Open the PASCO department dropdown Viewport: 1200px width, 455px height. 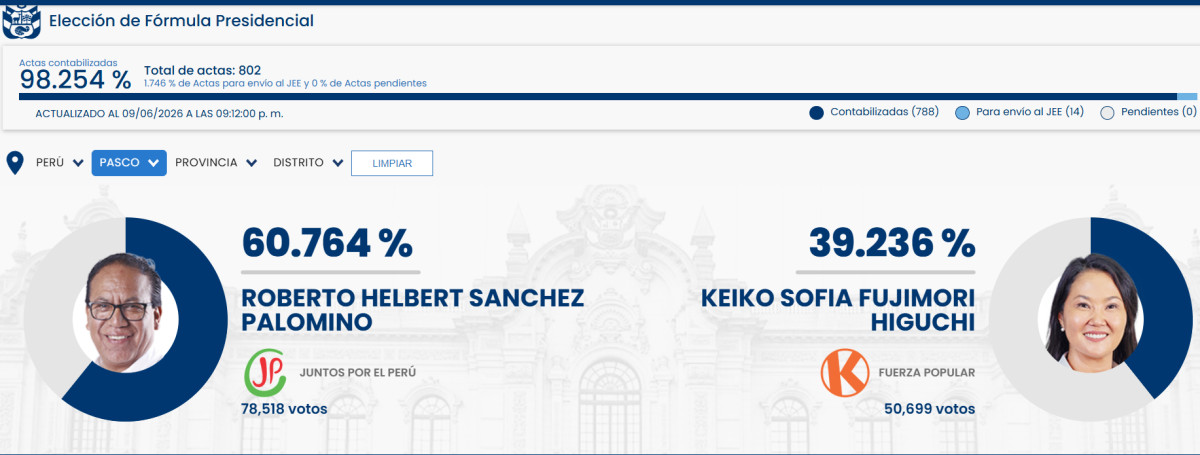tap(129, 163)
